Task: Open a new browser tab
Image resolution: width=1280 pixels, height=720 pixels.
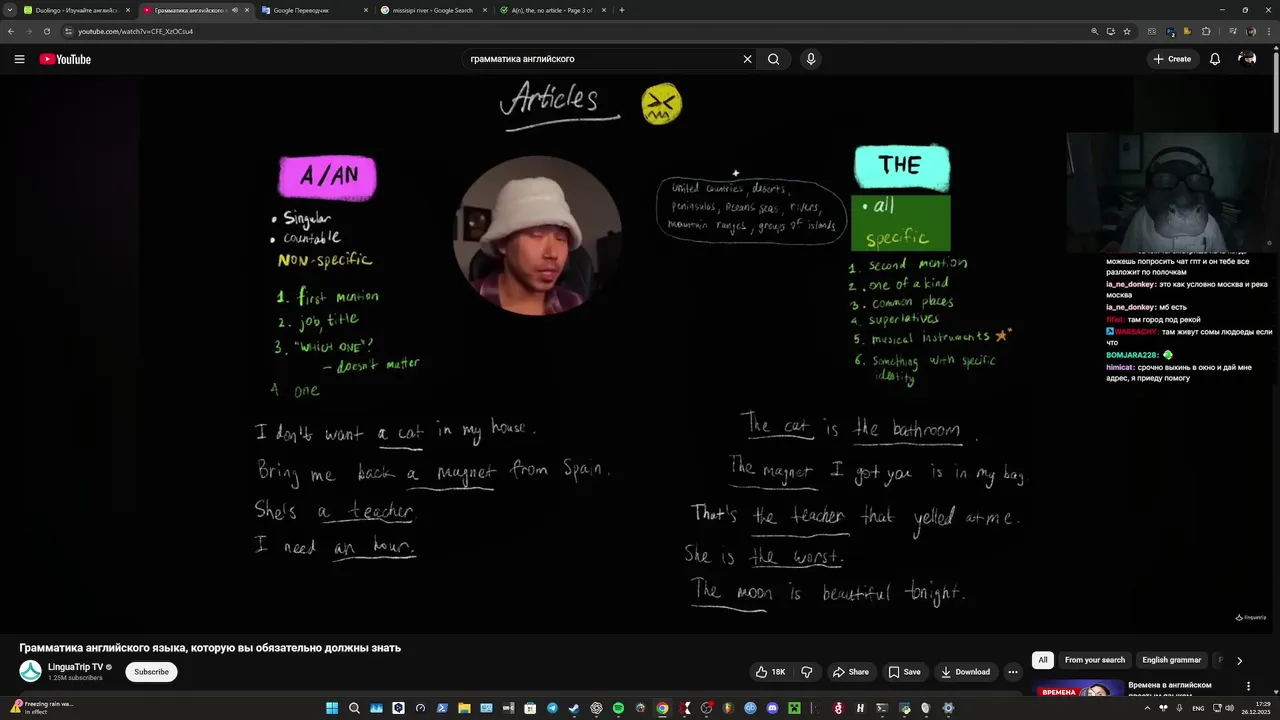Action: pyautogui.click(x=622, y=10)
